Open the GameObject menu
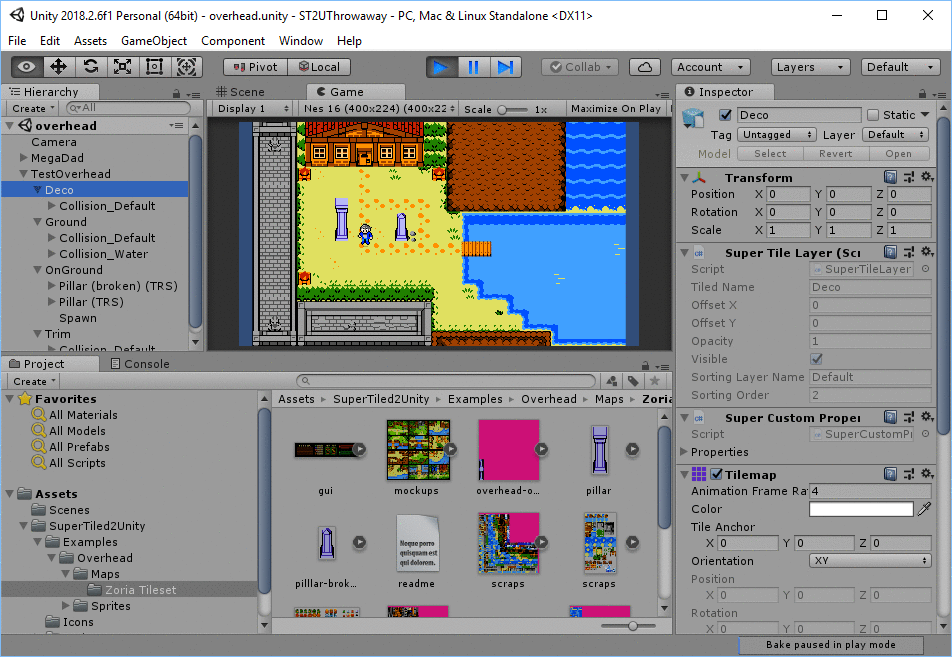The height and width of the screenshot is (657, 952). pyautogui.click(x=154, y=41)
